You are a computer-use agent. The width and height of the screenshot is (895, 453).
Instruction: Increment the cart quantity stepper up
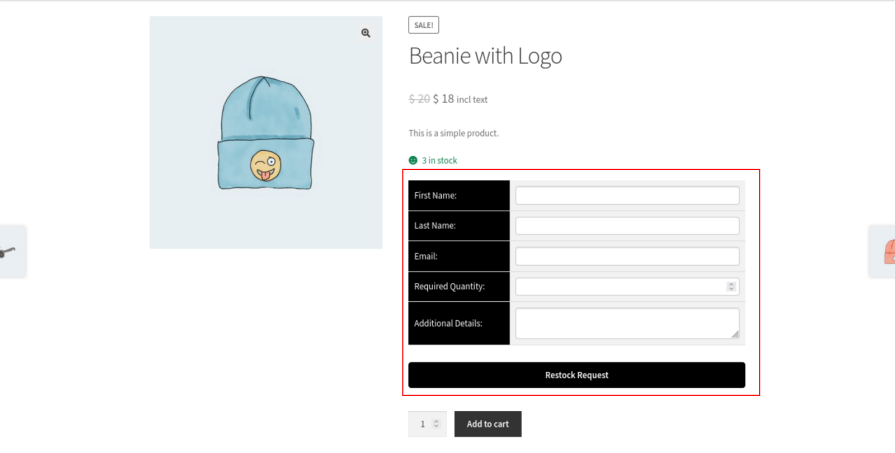436,421
